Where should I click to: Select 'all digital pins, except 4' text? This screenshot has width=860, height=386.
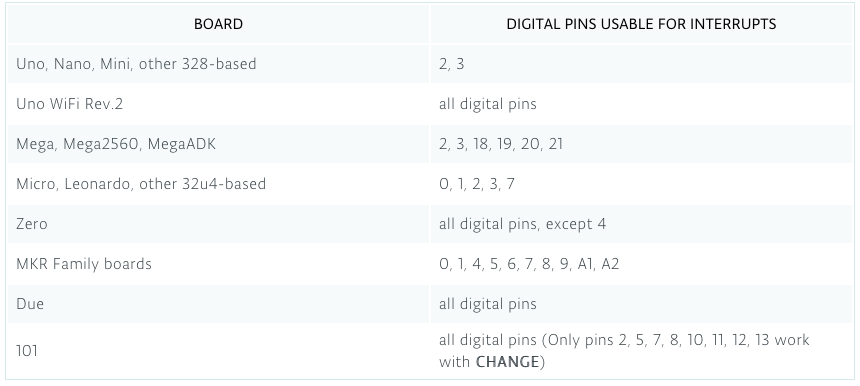522,224
